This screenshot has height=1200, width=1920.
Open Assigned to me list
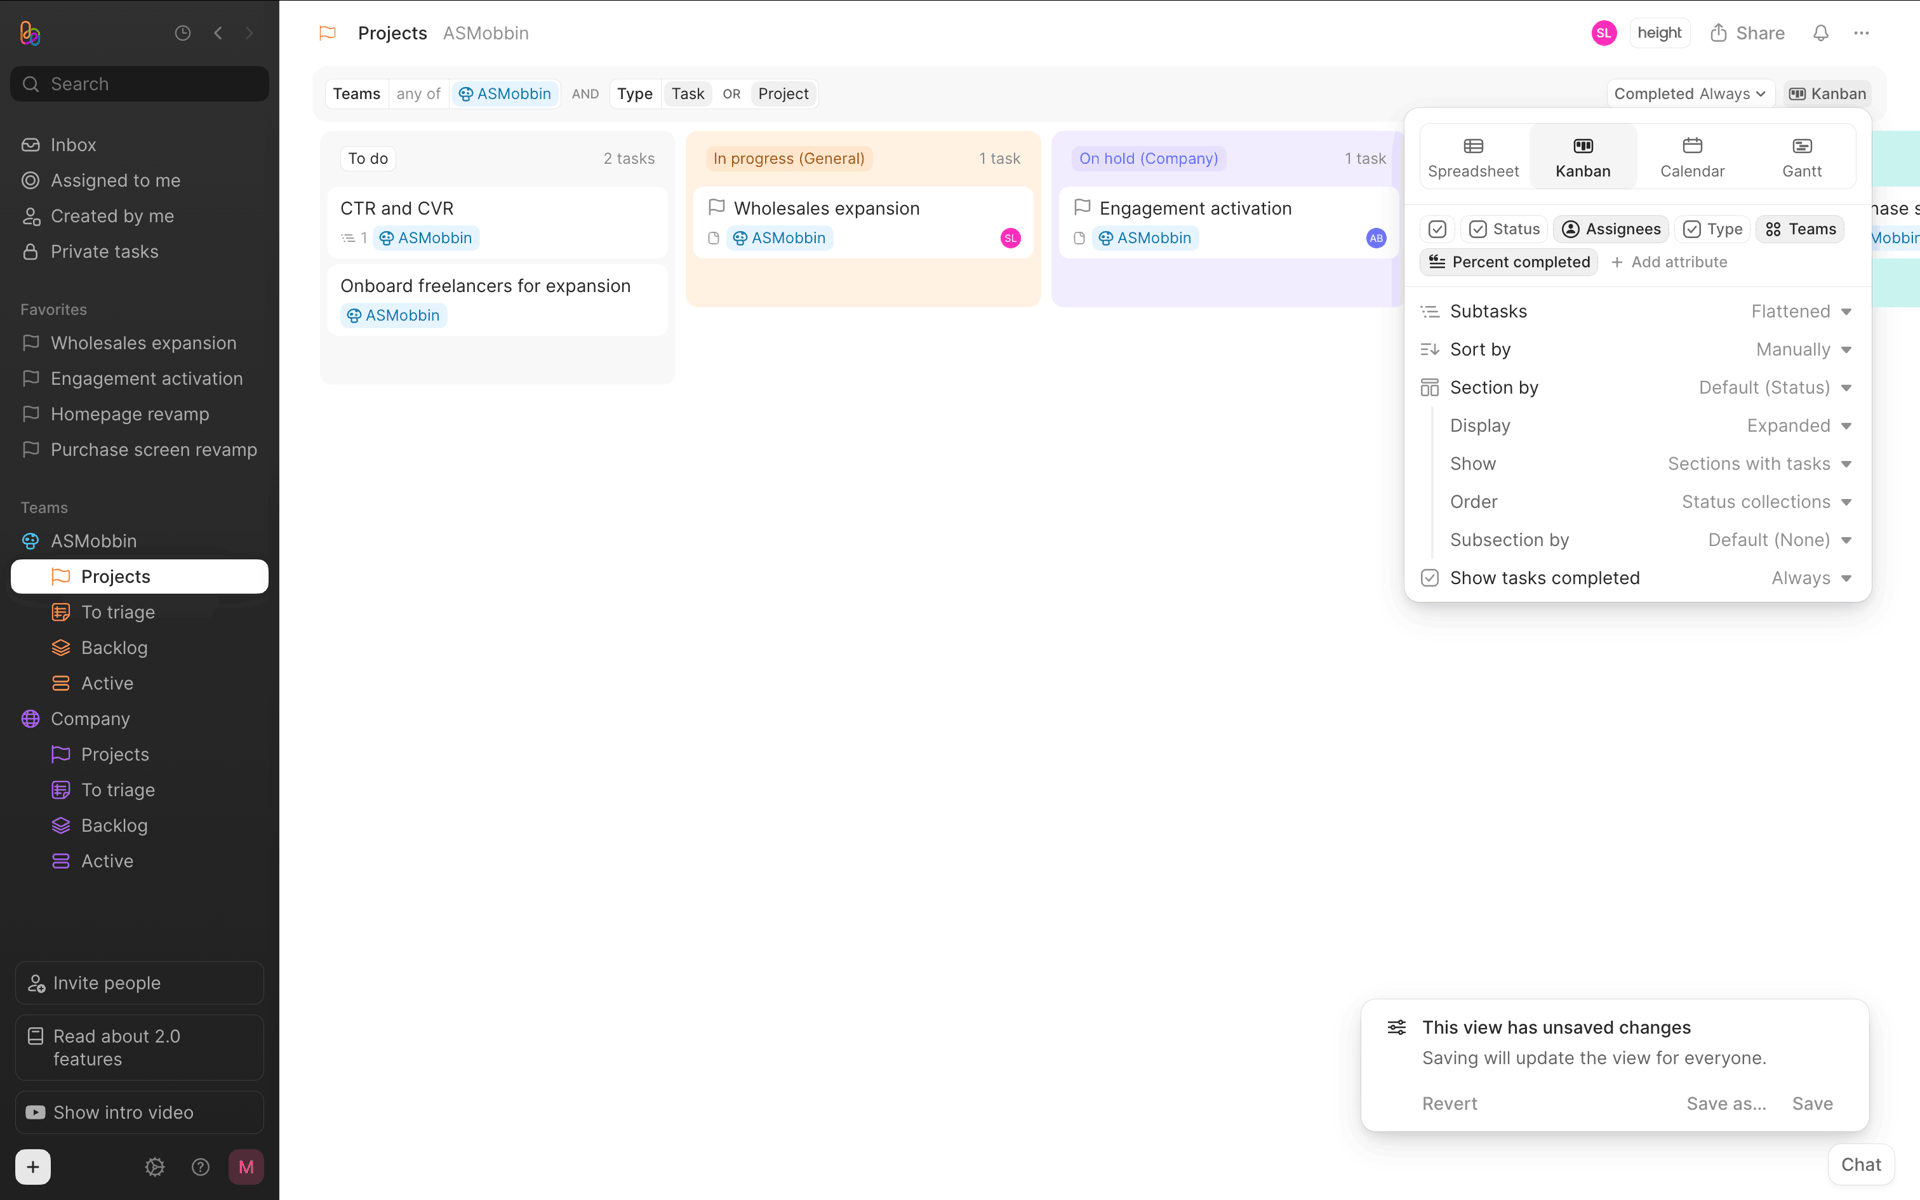(139, 180)
